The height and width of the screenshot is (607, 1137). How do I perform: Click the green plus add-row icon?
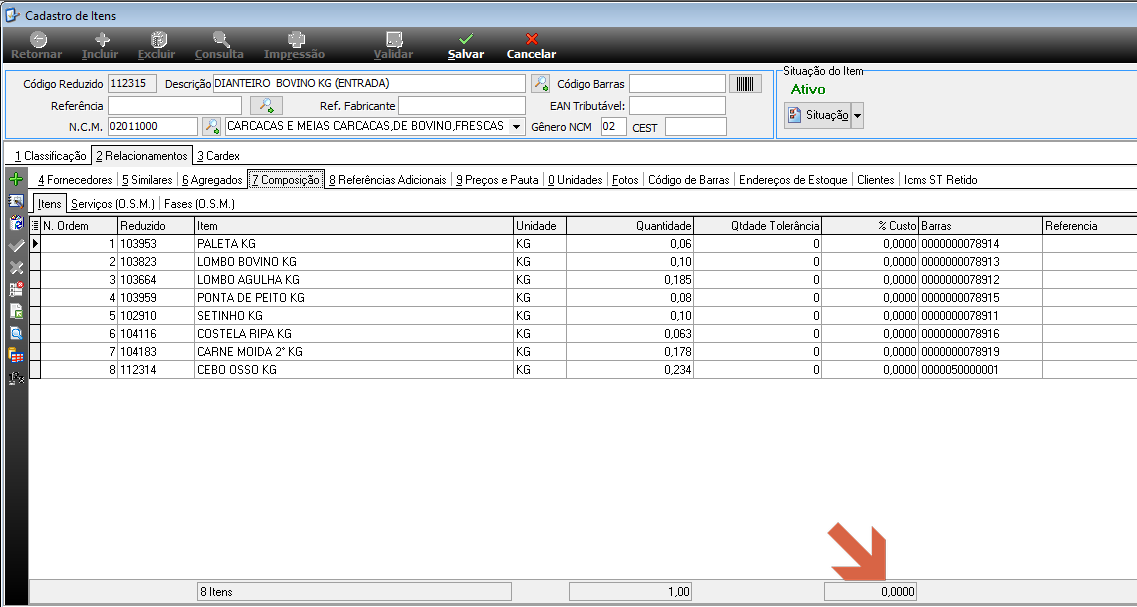[x=15, y=179]
